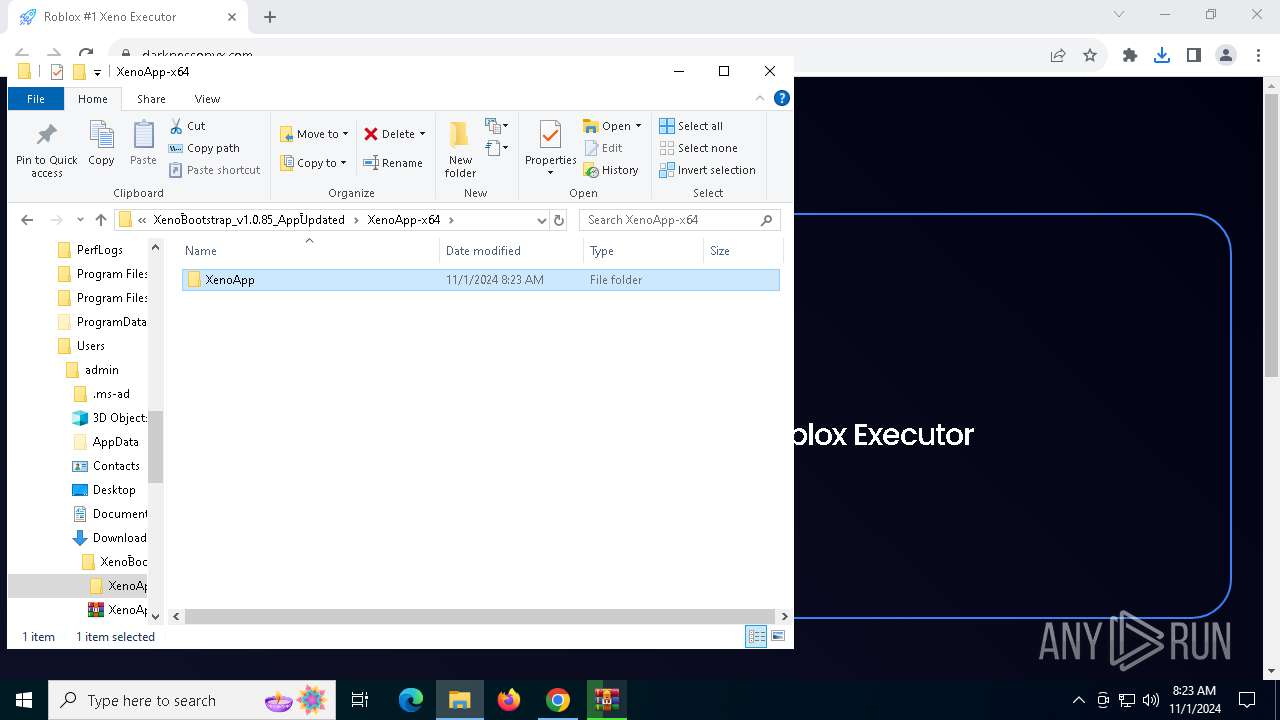Screen dimensions: 1280x720
Task: Collapse the ribbon with chevron
Action: click(760, 98)
